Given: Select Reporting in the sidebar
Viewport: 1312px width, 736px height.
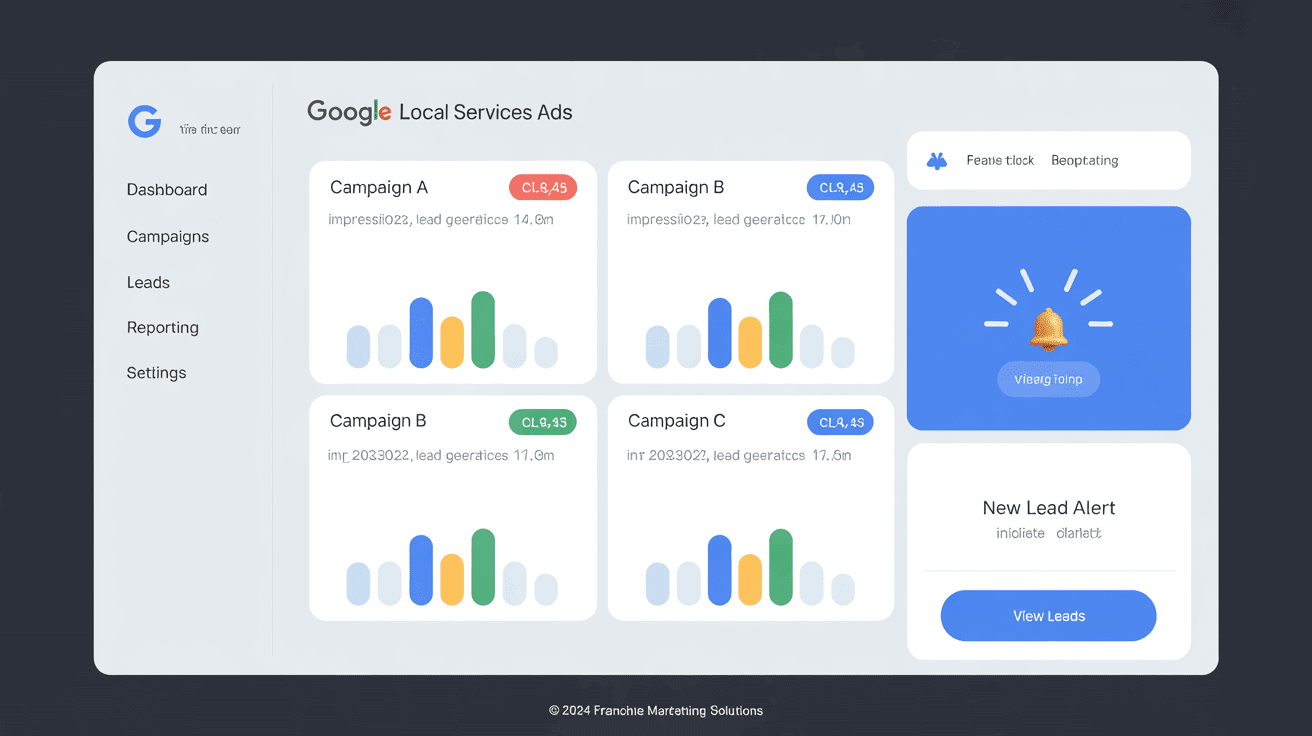Looking at the screenshot, I should pos(162,328).
